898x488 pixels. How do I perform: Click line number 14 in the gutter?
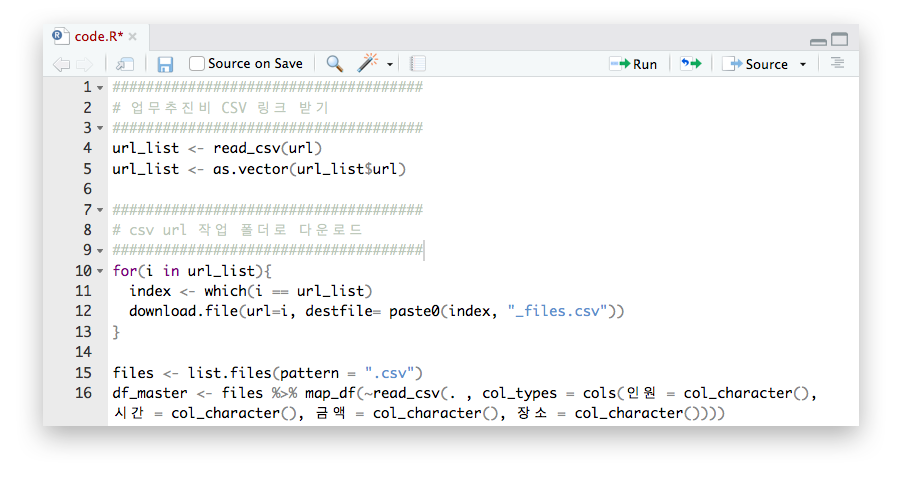[84, 352]
